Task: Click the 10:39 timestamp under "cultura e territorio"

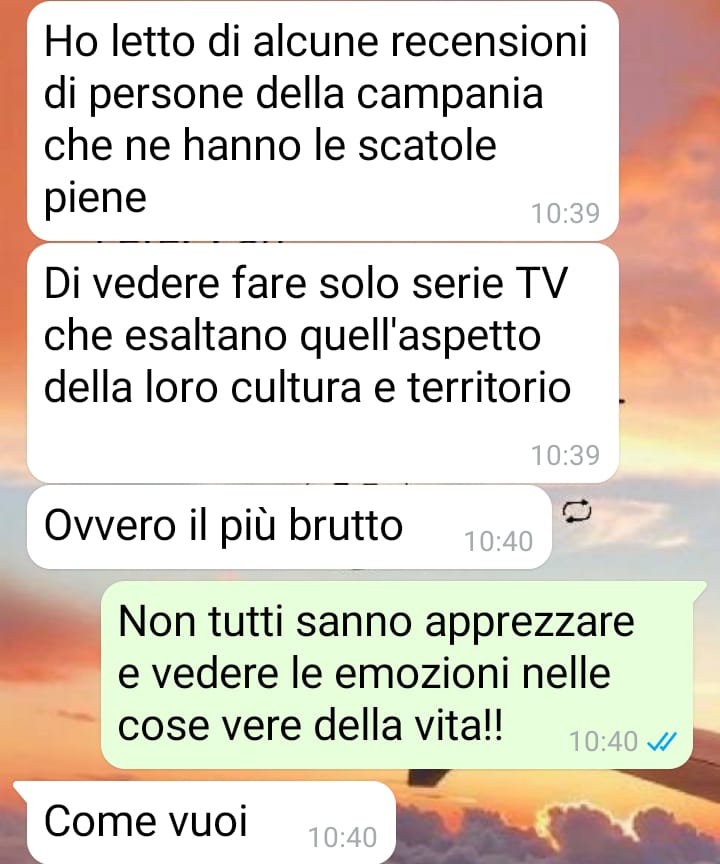Action: coord(565,455)
